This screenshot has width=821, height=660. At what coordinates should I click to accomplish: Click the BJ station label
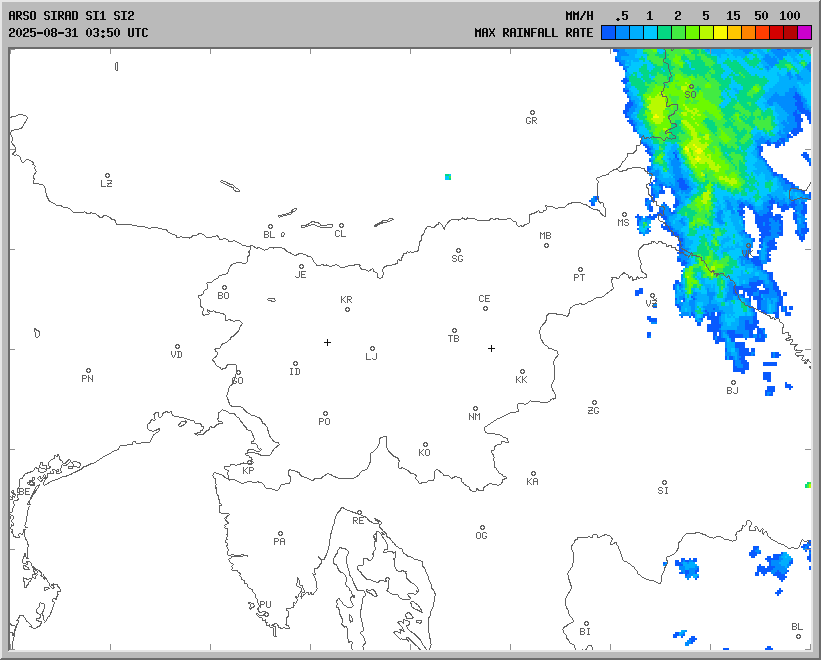[x=732, y=390]
